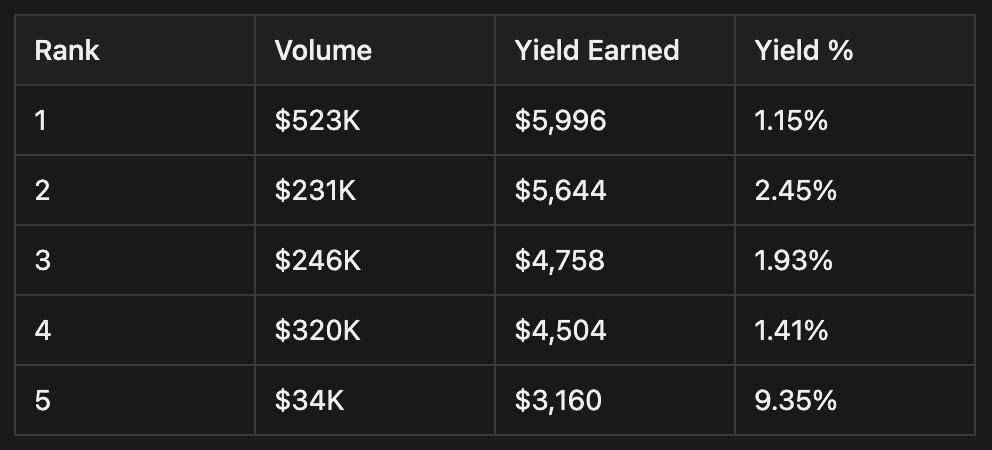Viewport: 992px width, 450px height.
Task: Select the Yield Earned column header
Action: coord(597,51)
